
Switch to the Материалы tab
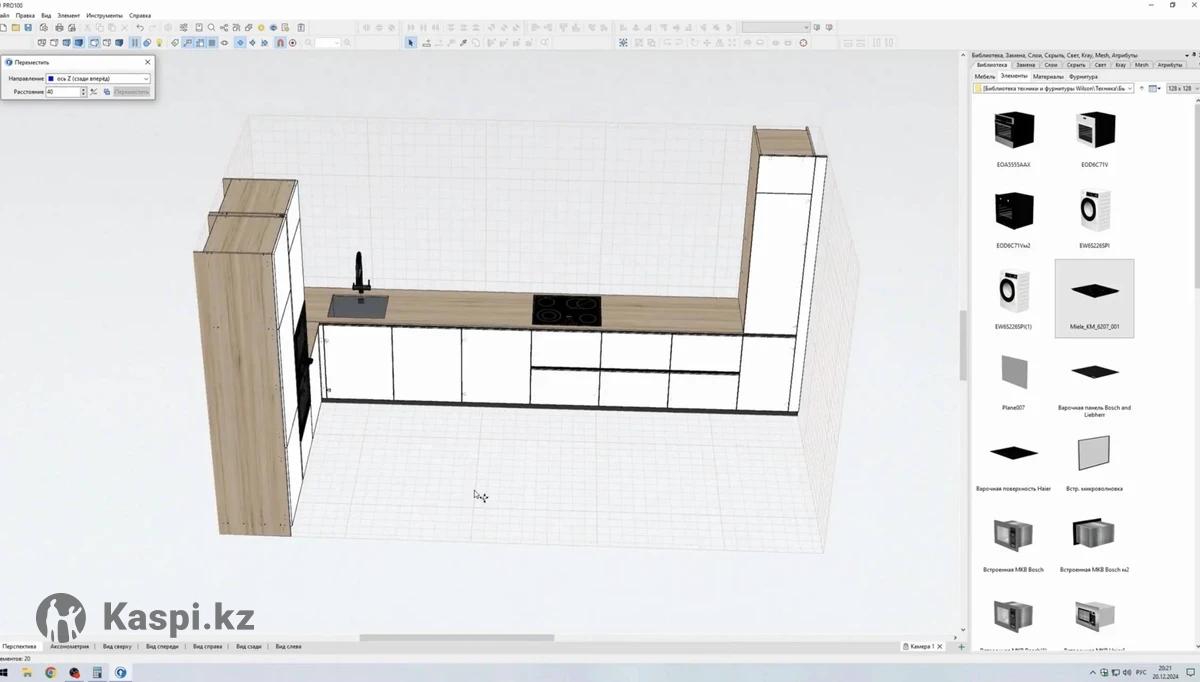(1048, 76)
